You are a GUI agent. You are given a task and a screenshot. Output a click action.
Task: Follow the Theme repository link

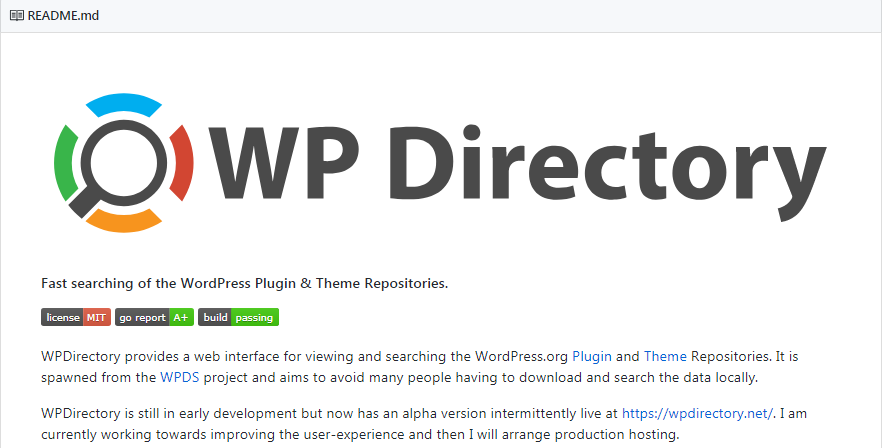click(x=665, y=357)
